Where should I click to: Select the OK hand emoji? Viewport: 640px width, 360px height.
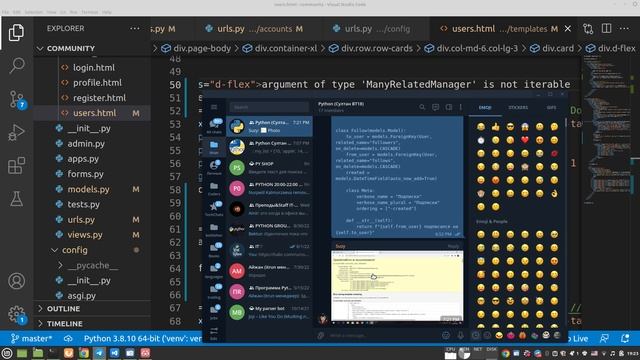554,193
